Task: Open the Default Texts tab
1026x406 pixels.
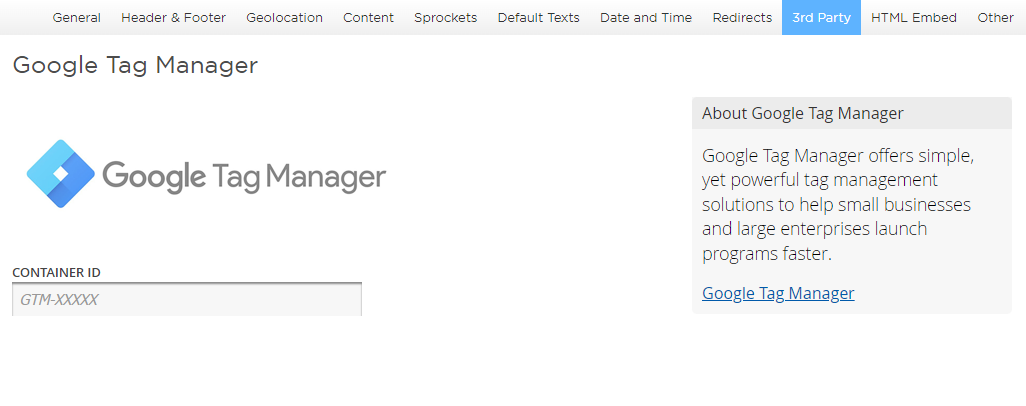Action: coord(539,18)
